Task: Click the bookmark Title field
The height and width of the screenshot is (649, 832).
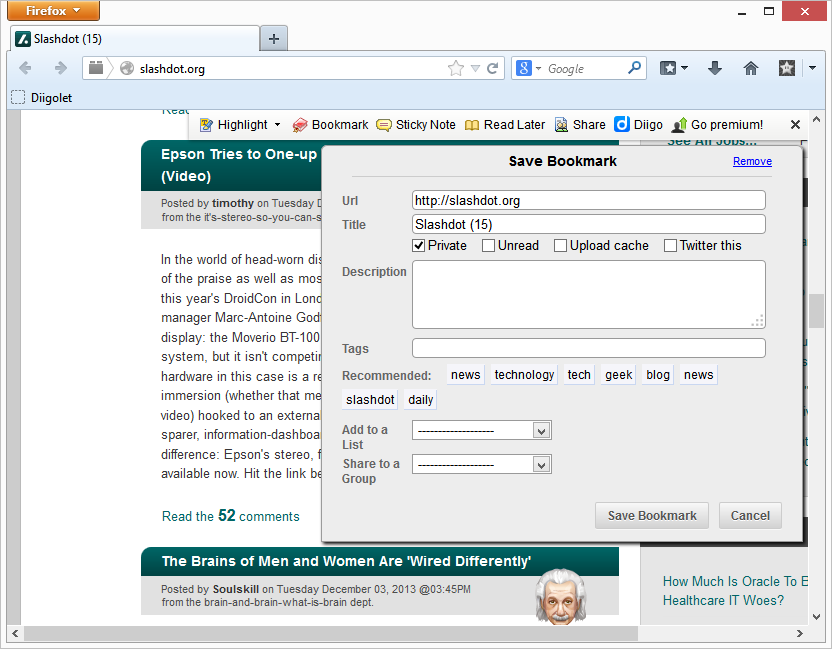Action: pyautogui.click(x=588, y=224)
